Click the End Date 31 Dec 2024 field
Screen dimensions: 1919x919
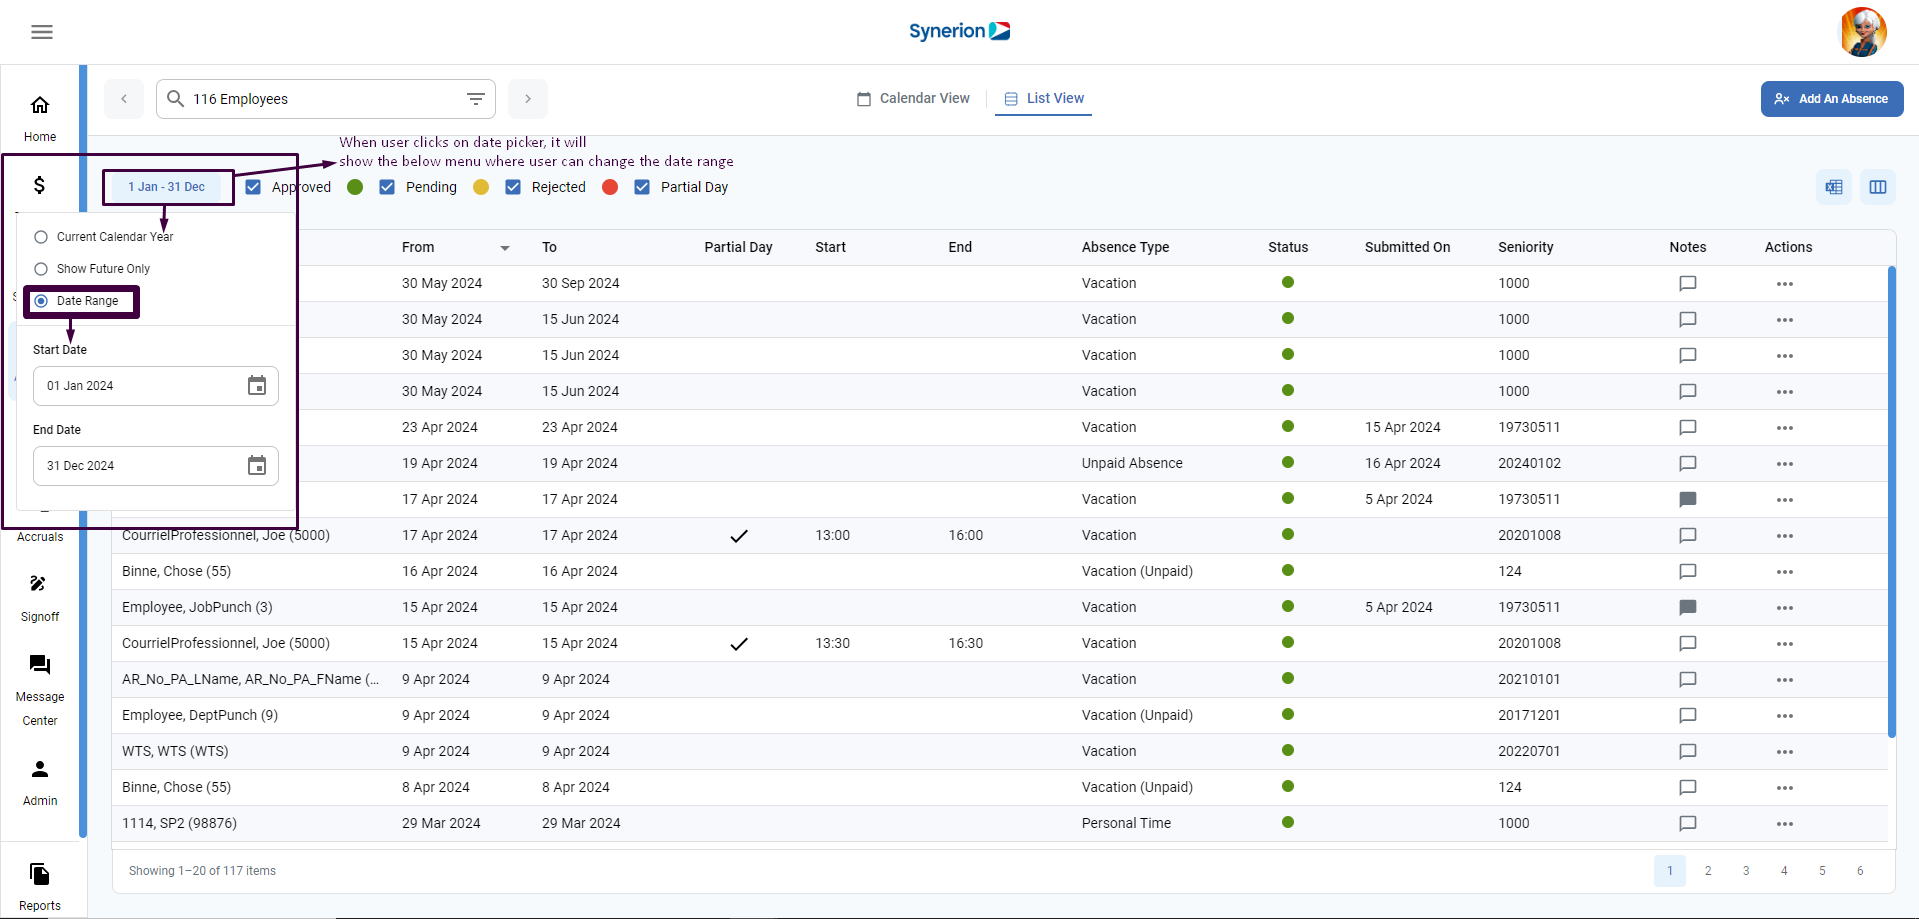click(156, 466)
